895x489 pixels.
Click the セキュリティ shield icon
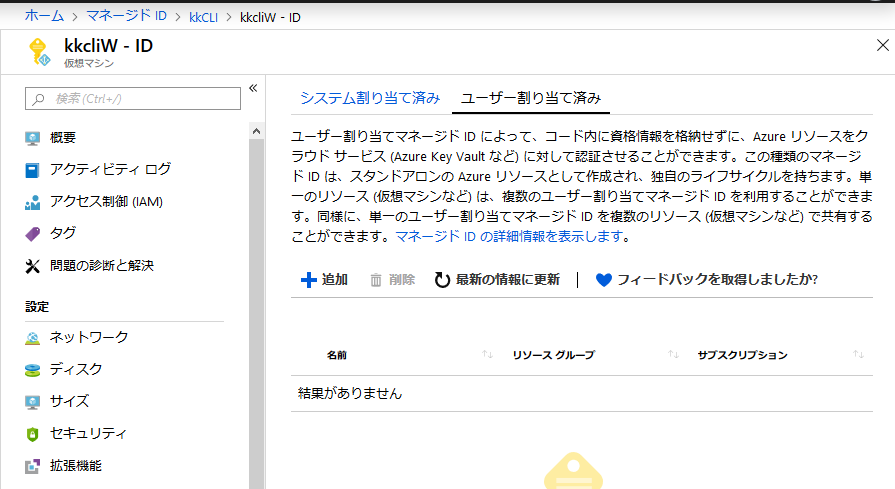33,434
